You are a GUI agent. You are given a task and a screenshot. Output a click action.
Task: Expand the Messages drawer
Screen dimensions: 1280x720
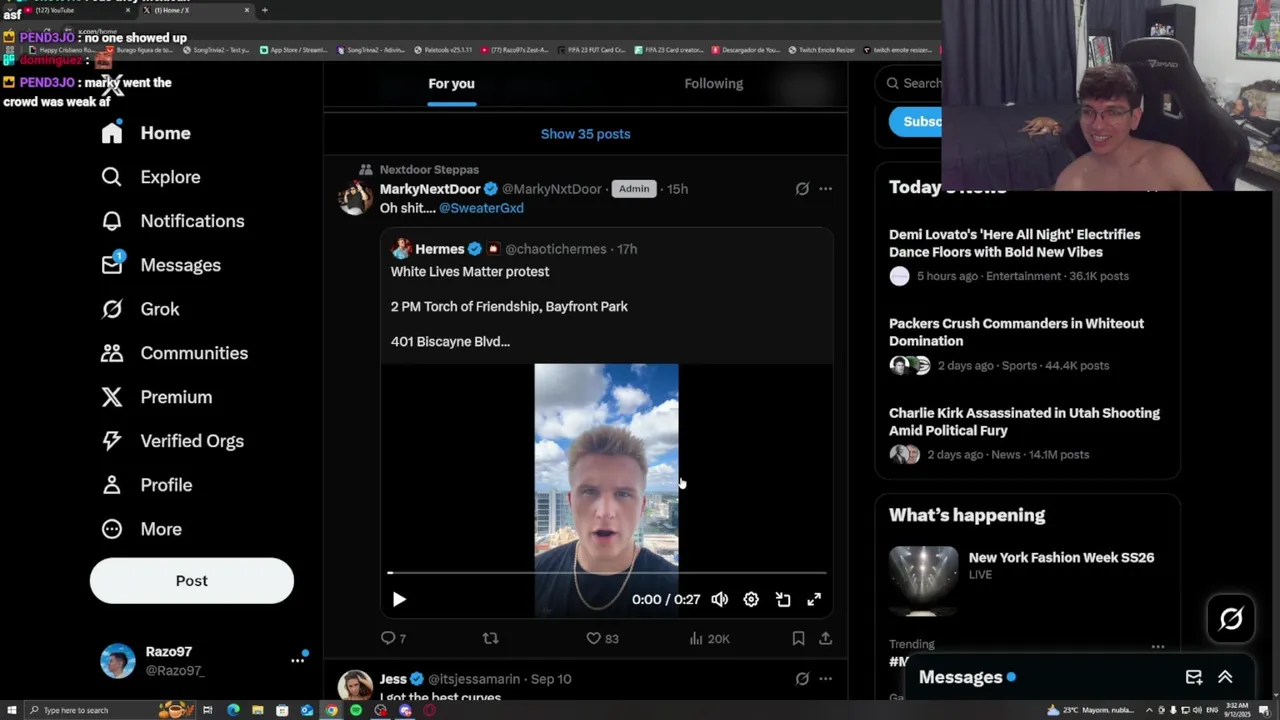(1225, 678)
